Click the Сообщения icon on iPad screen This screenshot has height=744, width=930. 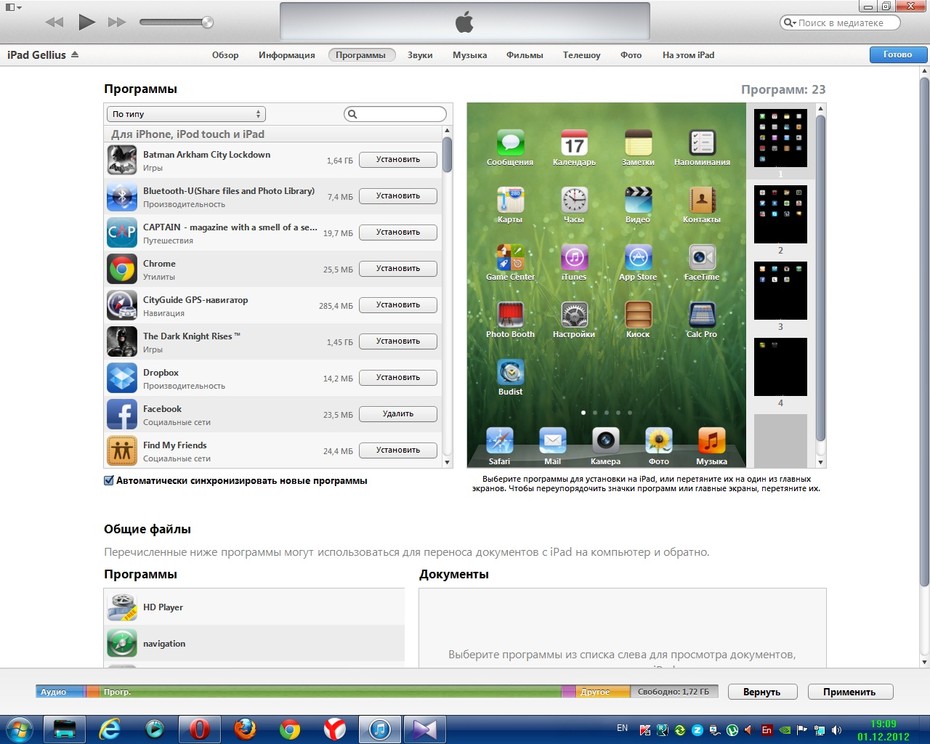pyautogui.click(x=510, y=143)
